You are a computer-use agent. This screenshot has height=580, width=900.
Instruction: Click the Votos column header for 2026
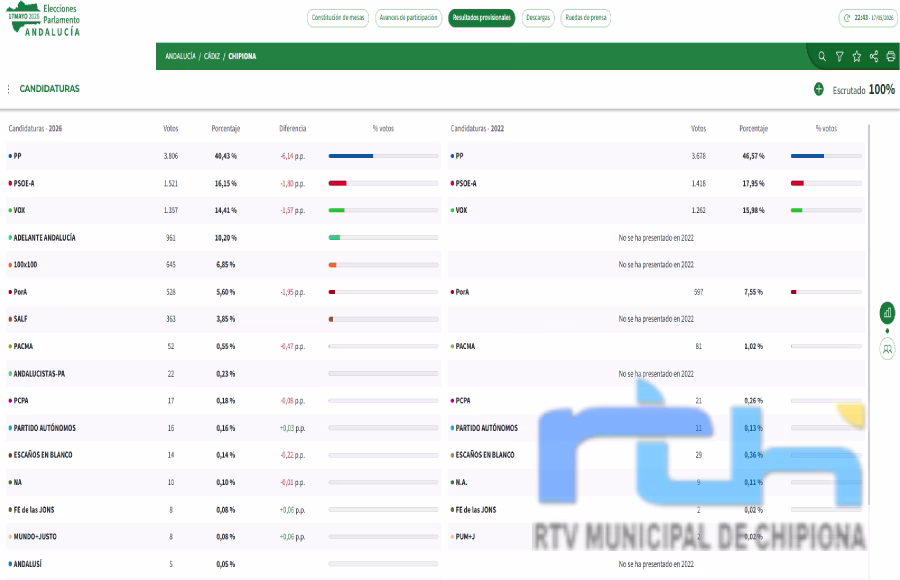[x=170, y=129]
